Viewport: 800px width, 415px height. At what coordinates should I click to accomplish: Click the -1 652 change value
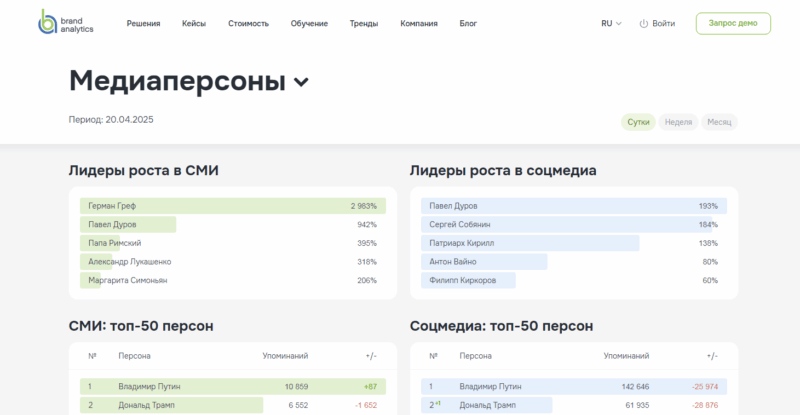tap(366, 405)
